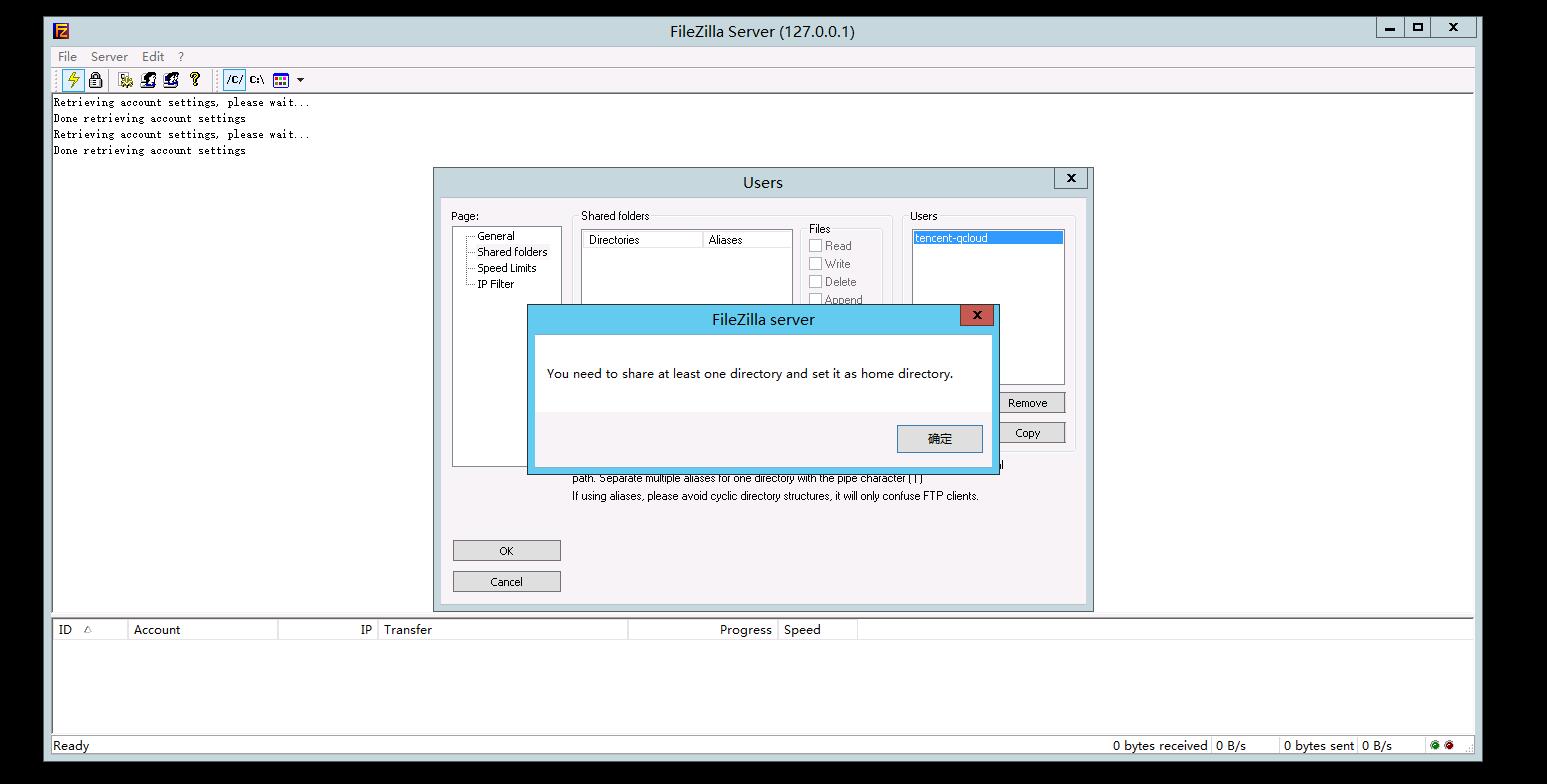Open the Edit menu
The width and height of the screenshot is (1547, 784).
[x=153, y=57]
